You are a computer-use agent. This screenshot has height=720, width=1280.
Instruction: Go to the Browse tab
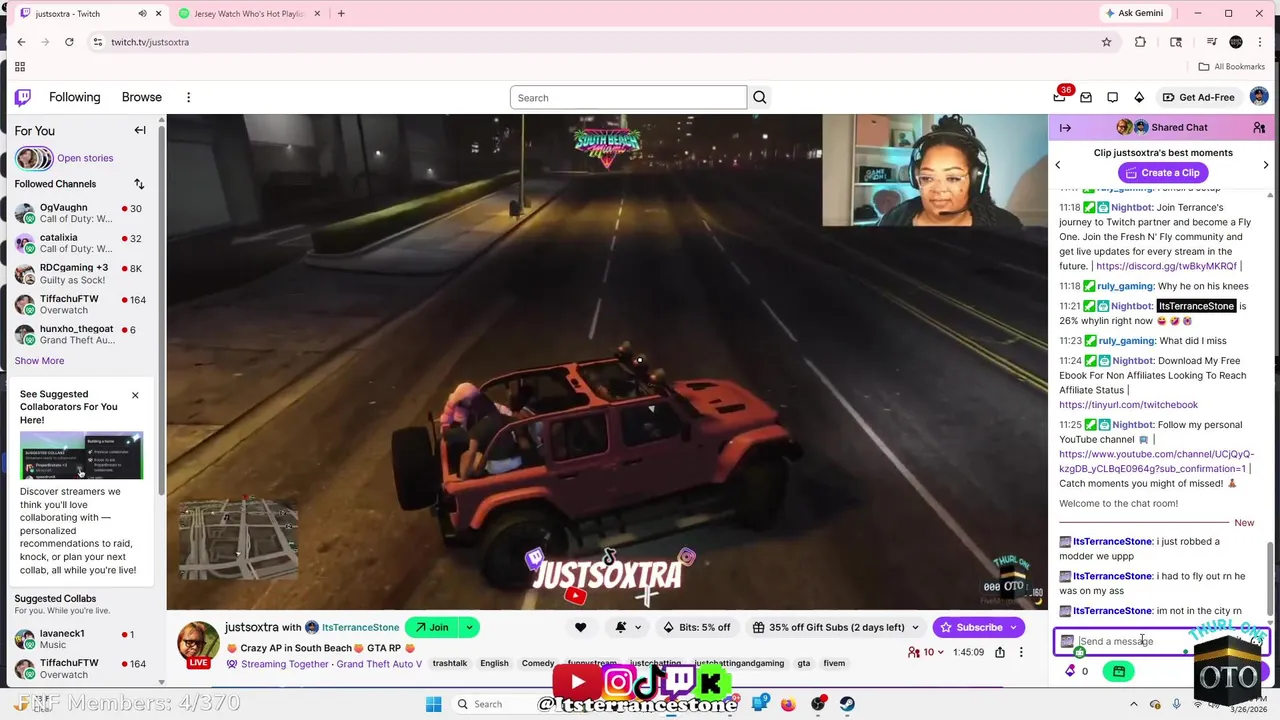pos(142,97)
